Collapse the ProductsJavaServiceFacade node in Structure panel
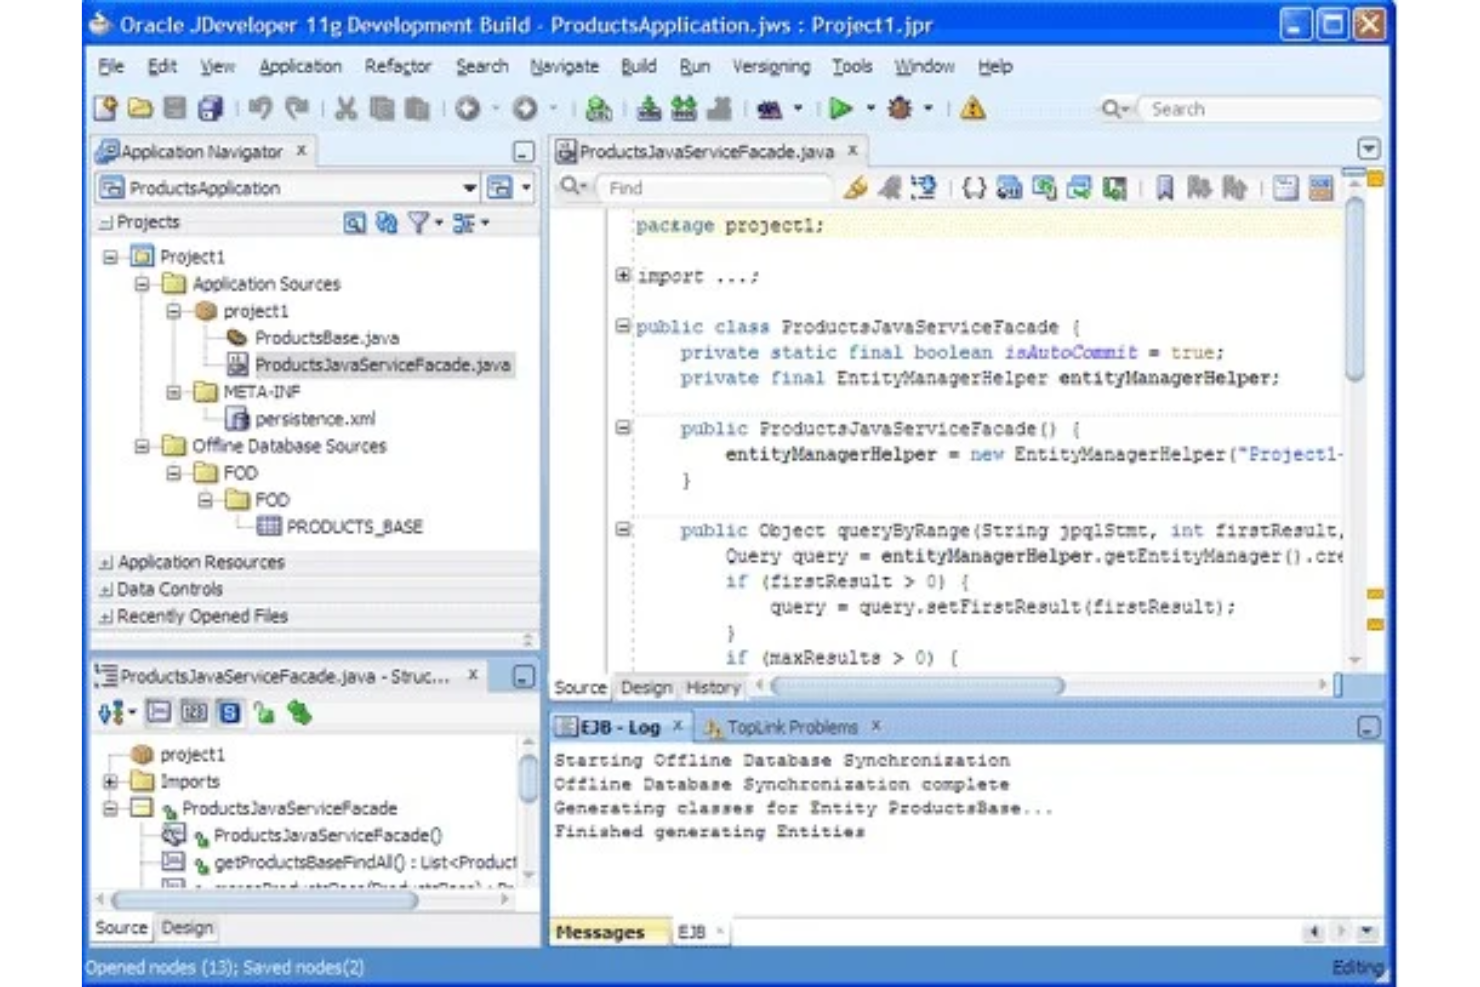1480x987 pixels. 110,809
